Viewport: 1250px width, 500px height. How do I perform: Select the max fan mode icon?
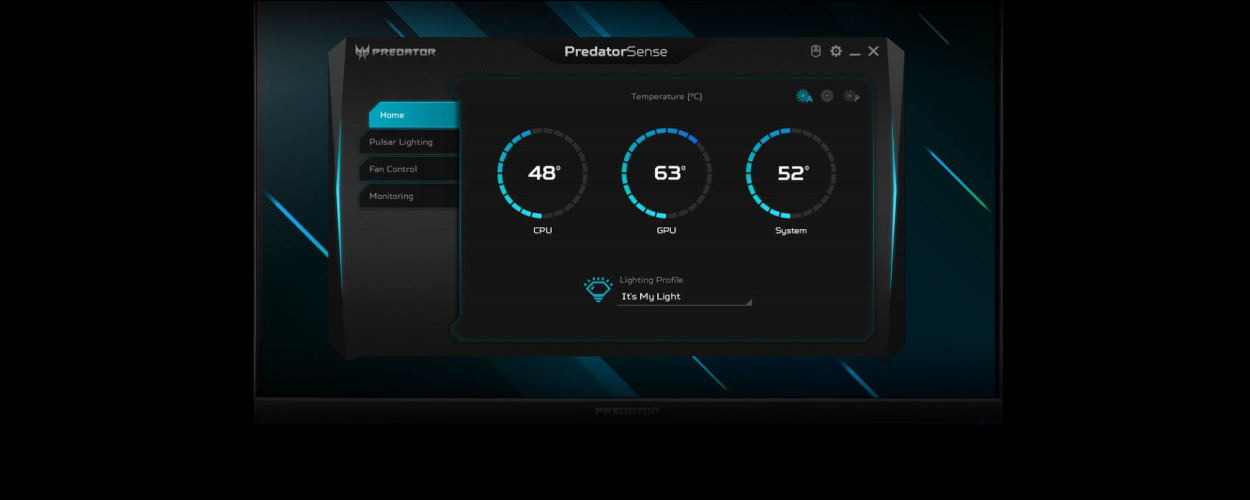tap(827, 96)
